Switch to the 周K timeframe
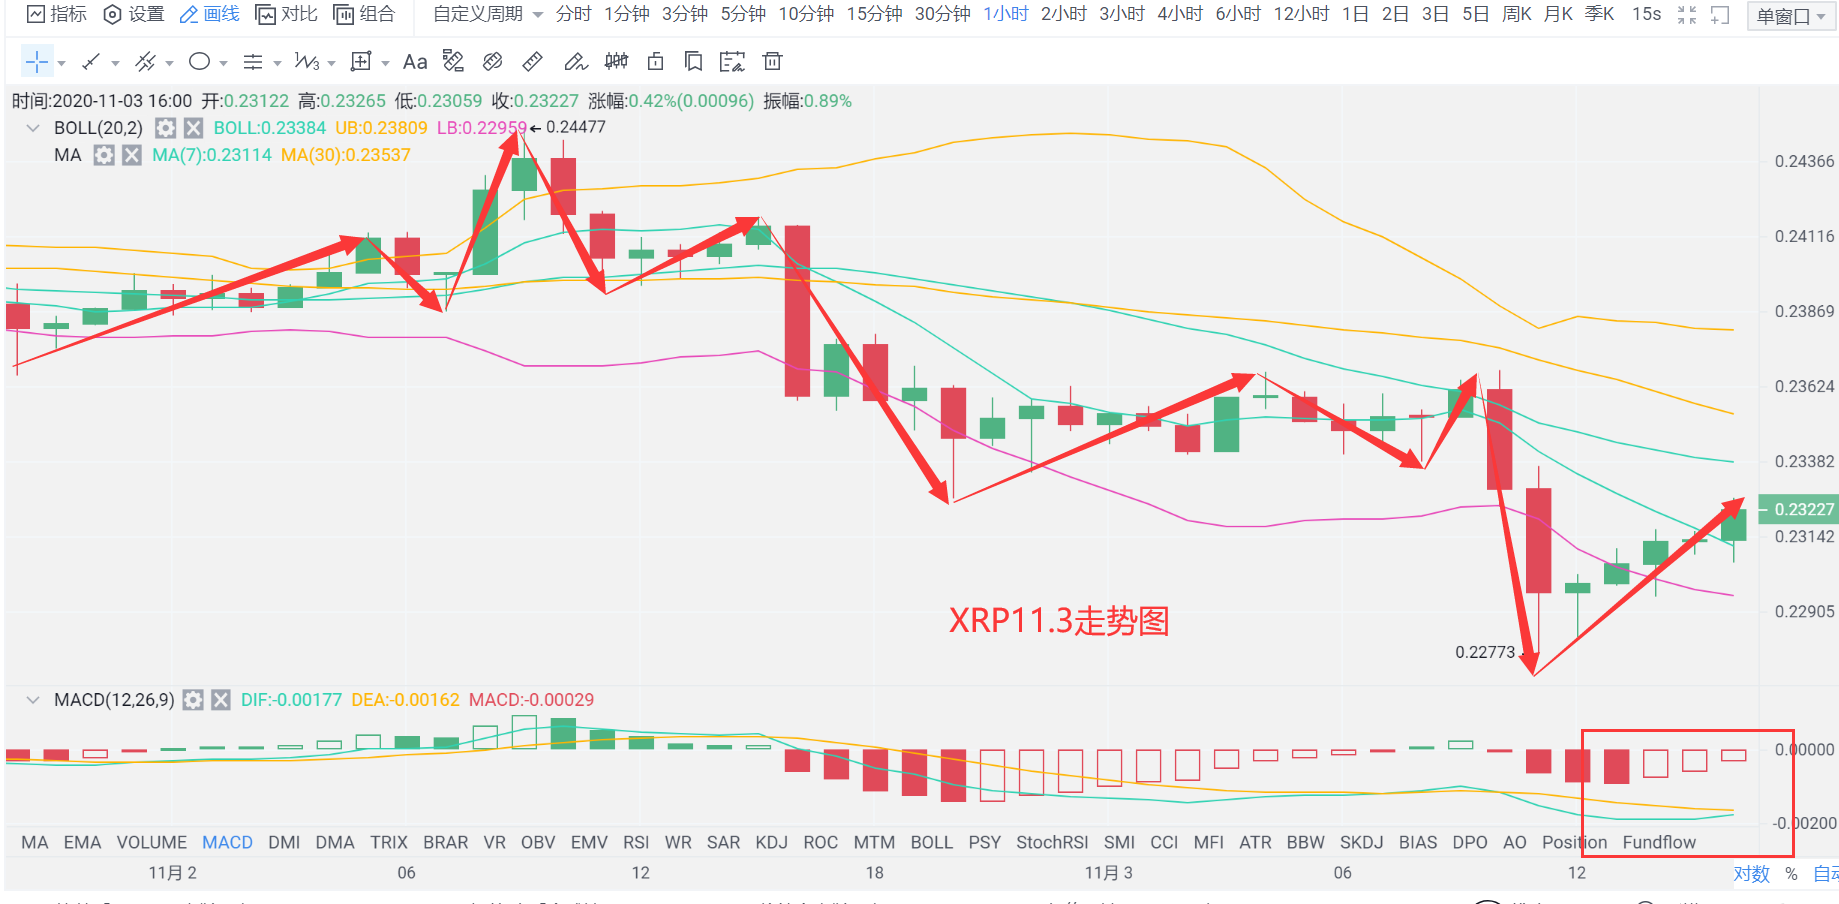This screenshot has width=1839, height=904. (x=1517, y=14)
